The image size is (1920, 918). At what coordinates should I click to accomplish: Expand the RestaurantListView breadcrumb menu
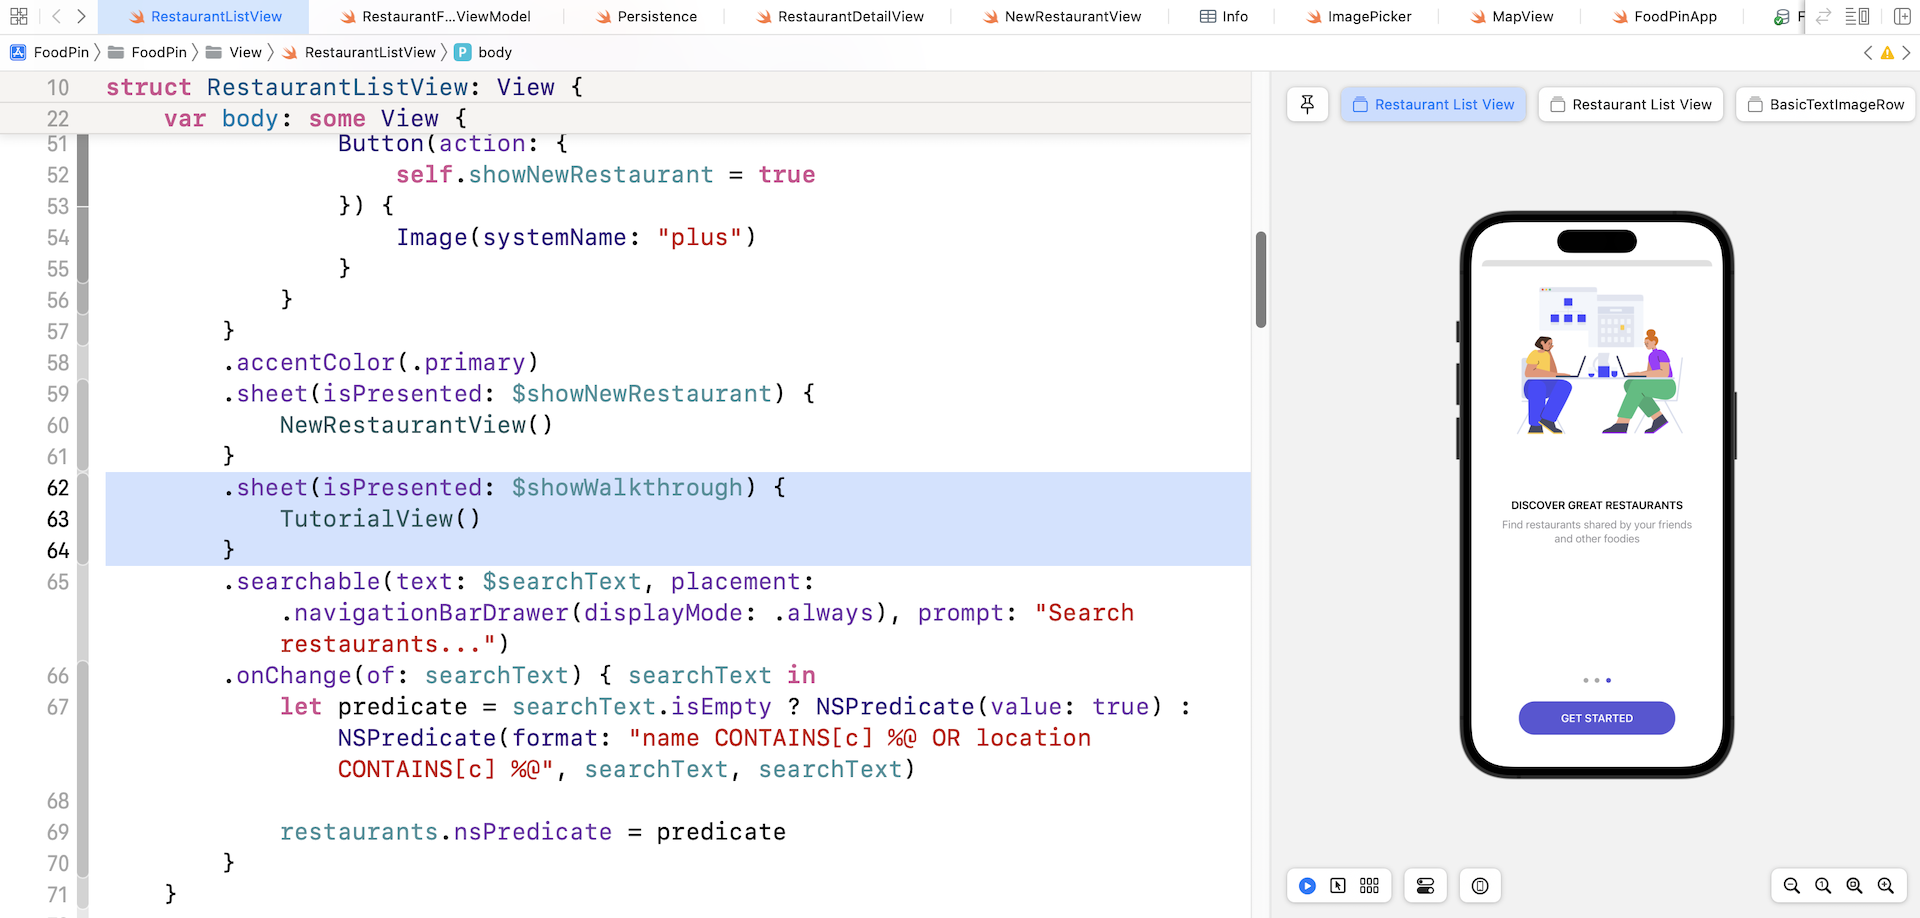tap(370, 52)
